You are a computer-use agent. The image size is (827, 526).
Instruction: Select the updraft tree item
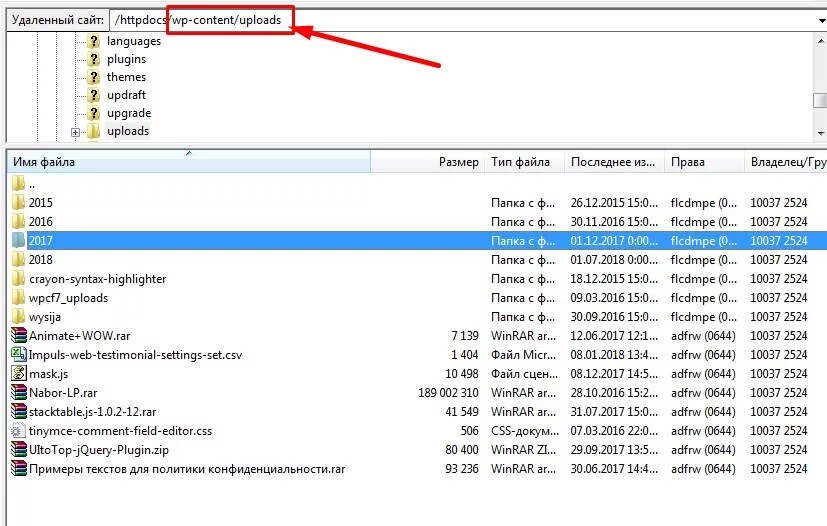pyautogui.click(x=126, y=95)
